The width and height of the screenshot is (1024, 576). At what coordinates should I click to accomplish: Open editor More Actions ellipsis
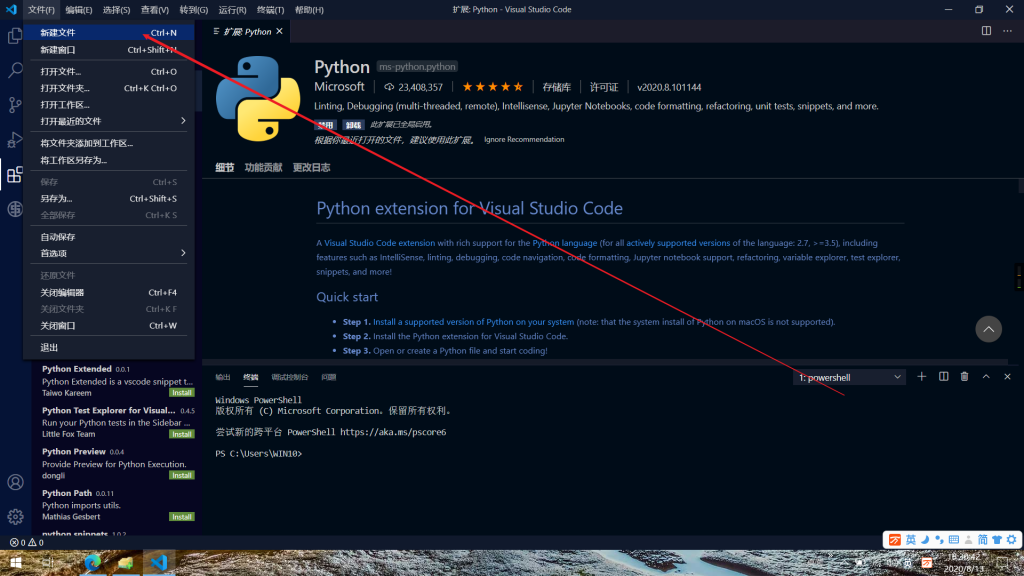tap(1008, 31)
